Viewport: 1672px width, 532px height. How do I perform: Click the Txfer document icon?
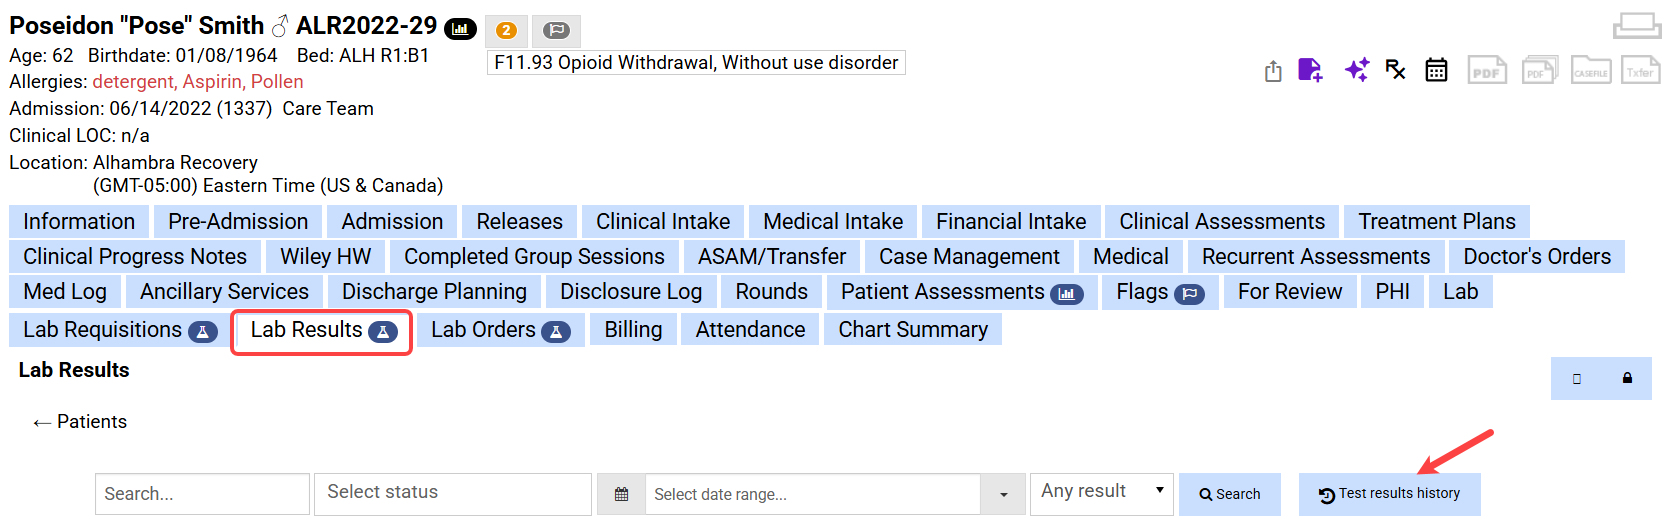pyautogui.click(x=1640, y=70)
